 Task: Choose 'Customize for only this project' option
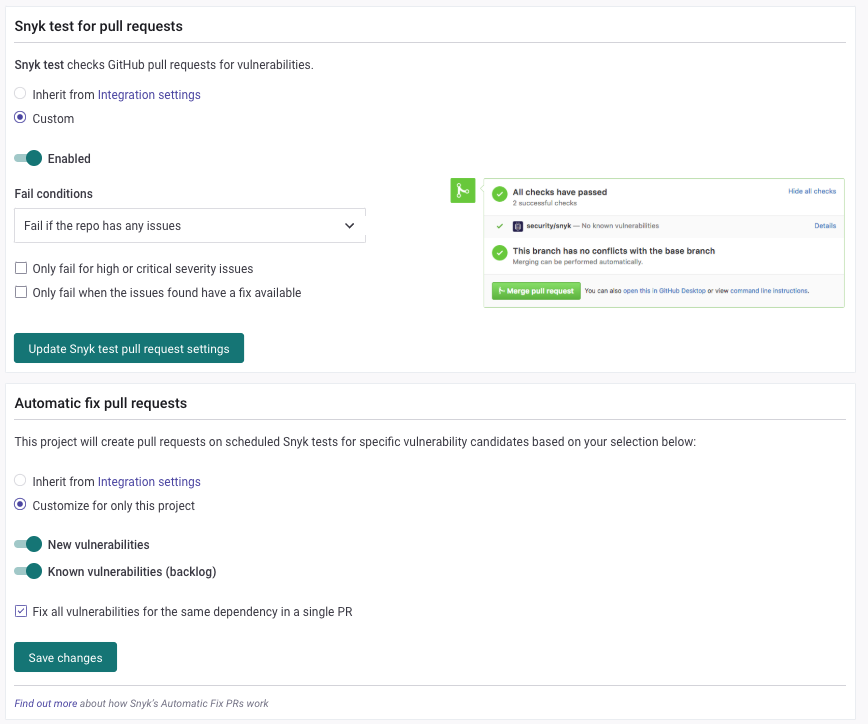[21, 505]
